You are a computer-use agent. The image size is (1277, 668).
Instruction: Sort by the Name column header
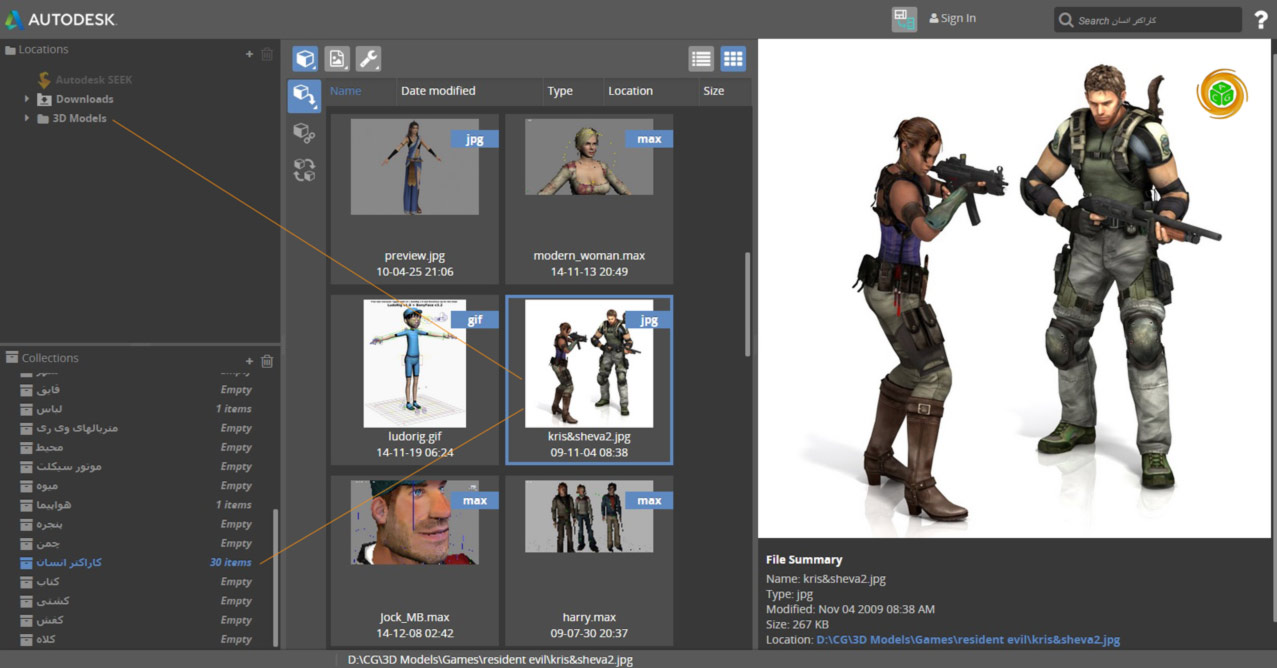tap(345, 91)
